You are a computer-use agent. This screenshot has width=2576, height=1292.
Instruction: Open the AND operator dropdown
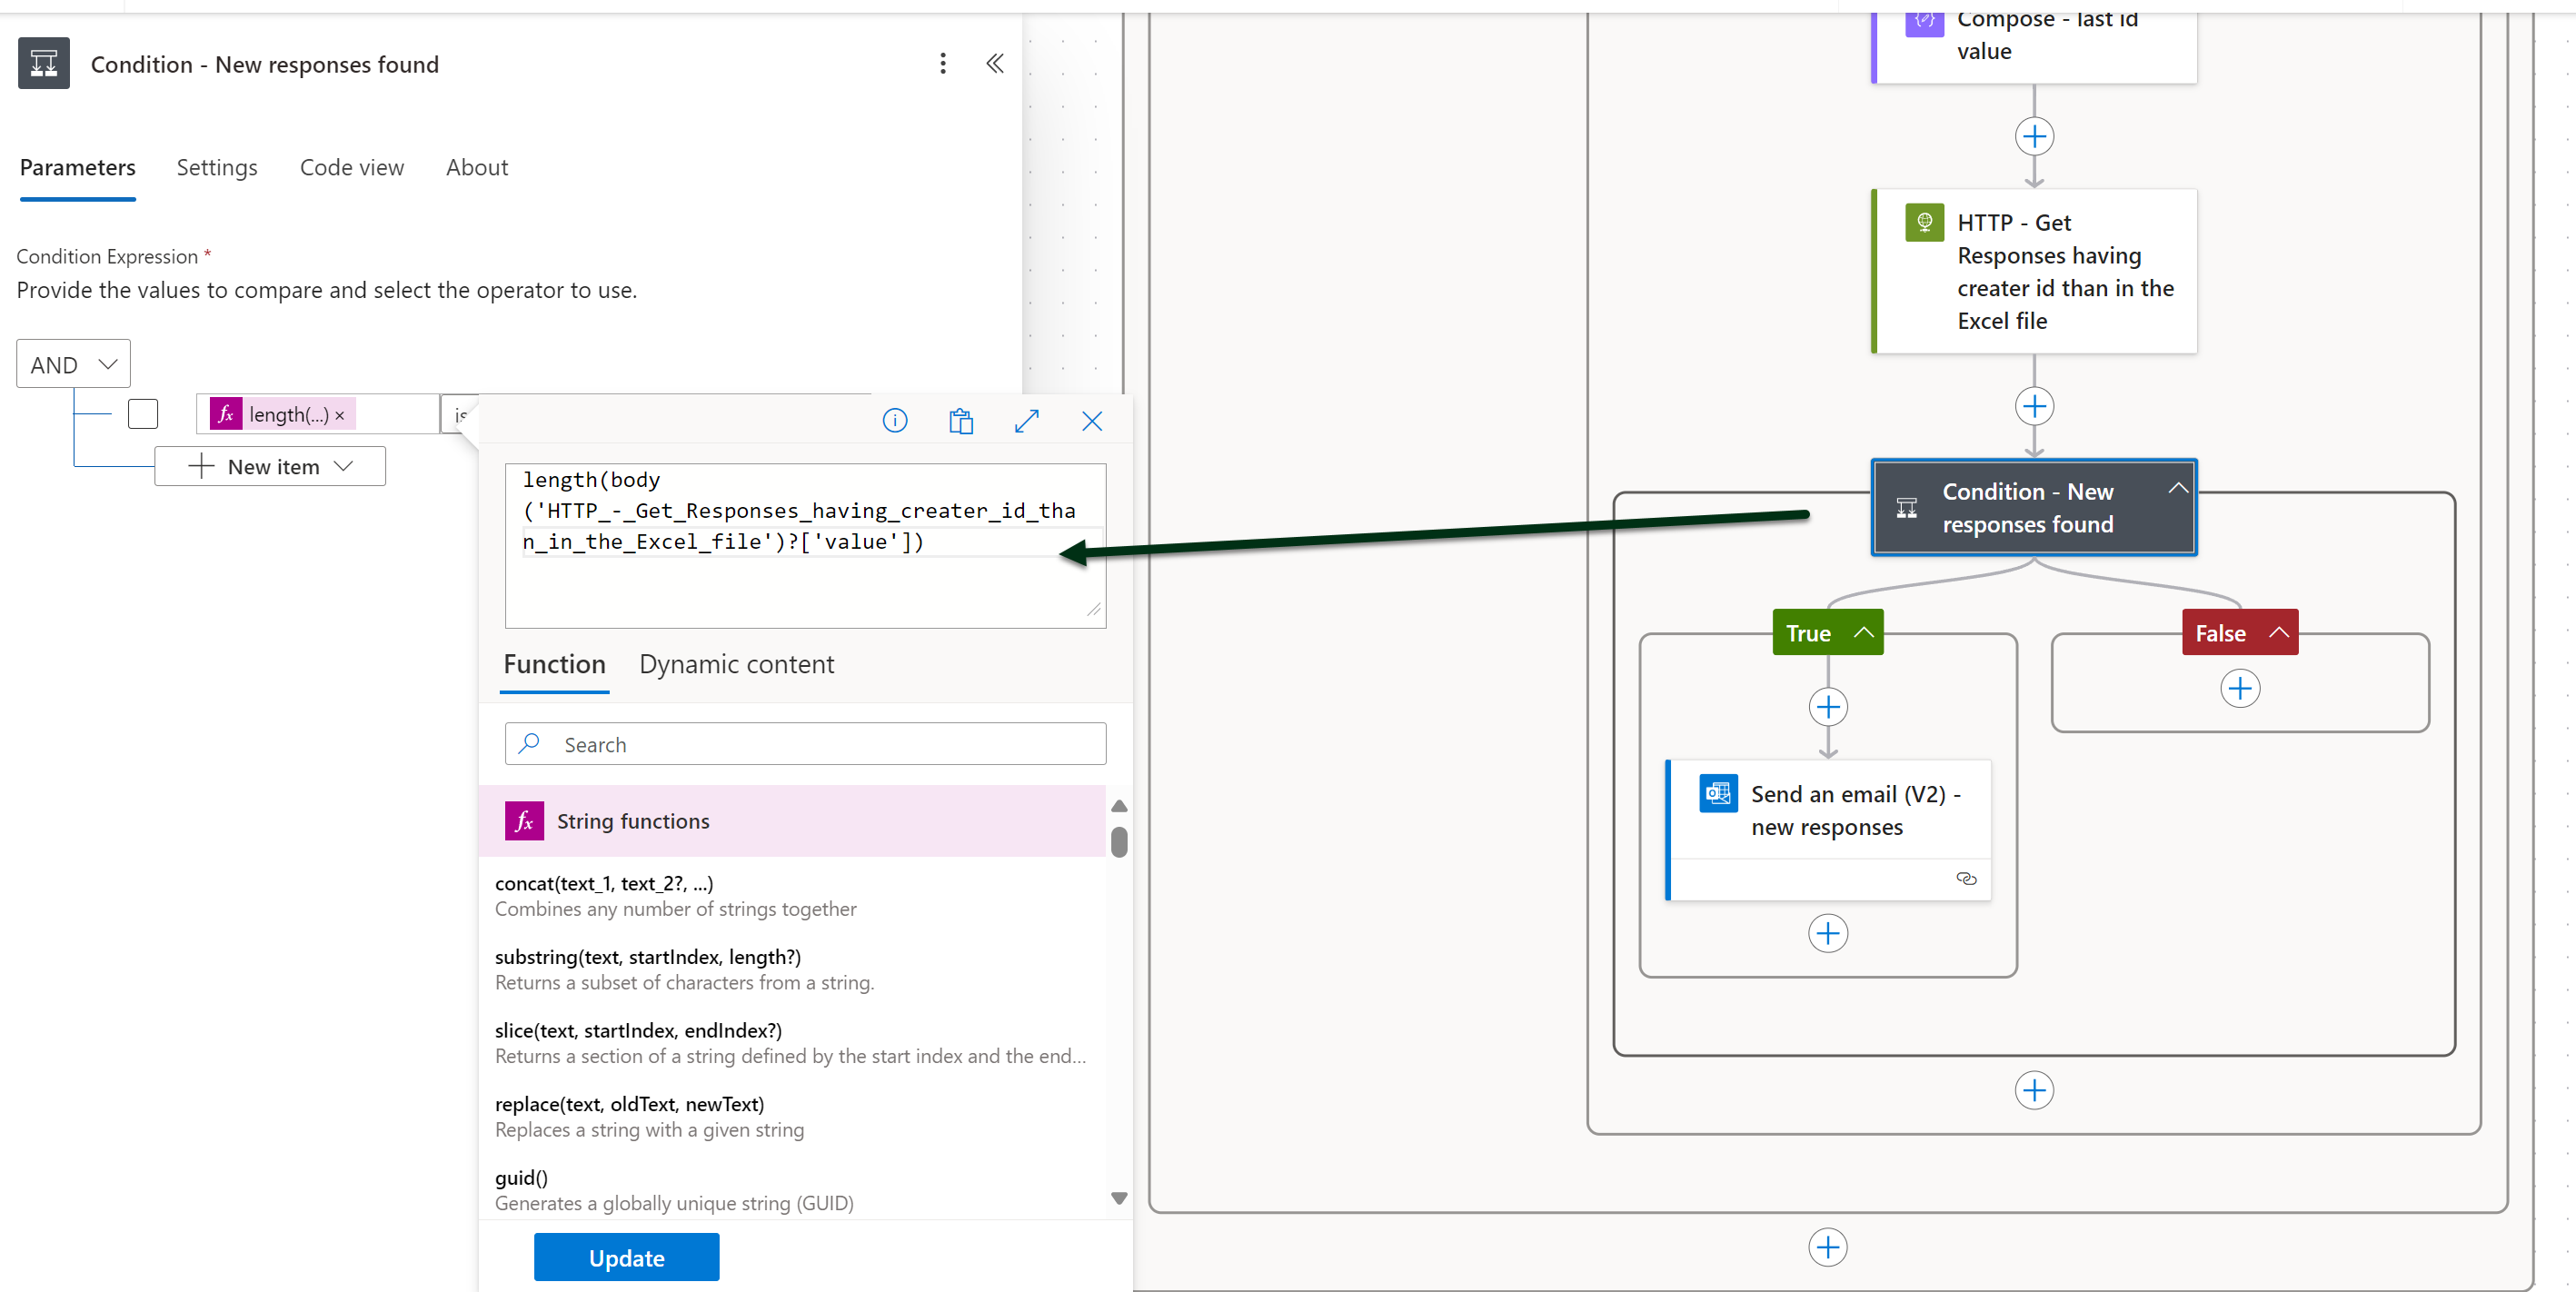(73, 364)
